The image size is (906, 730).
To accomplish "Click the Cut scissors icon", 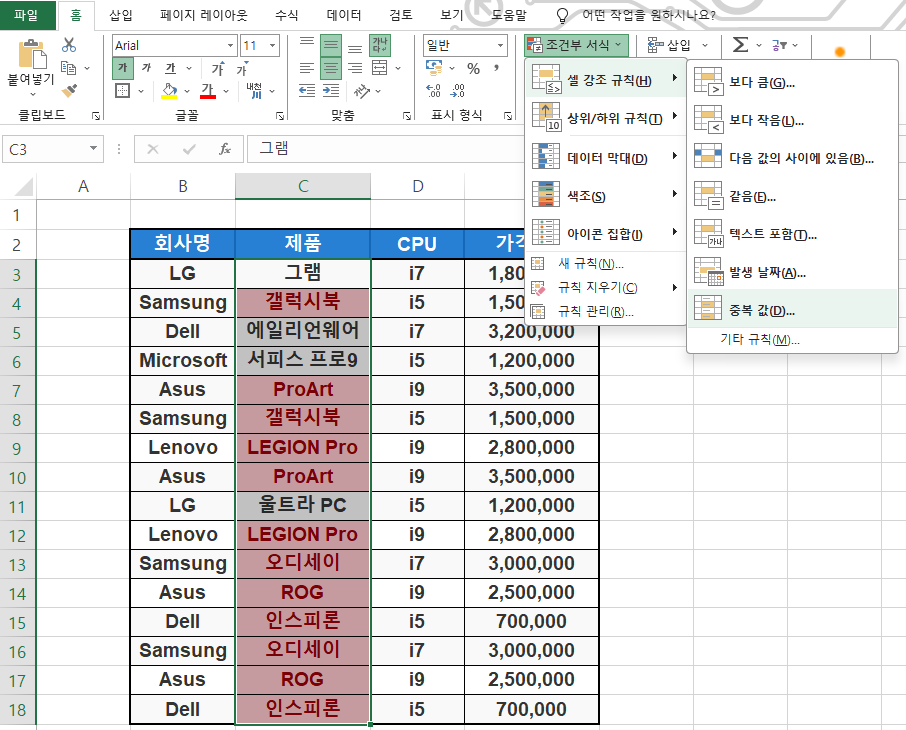I will (x=69, y=45).
